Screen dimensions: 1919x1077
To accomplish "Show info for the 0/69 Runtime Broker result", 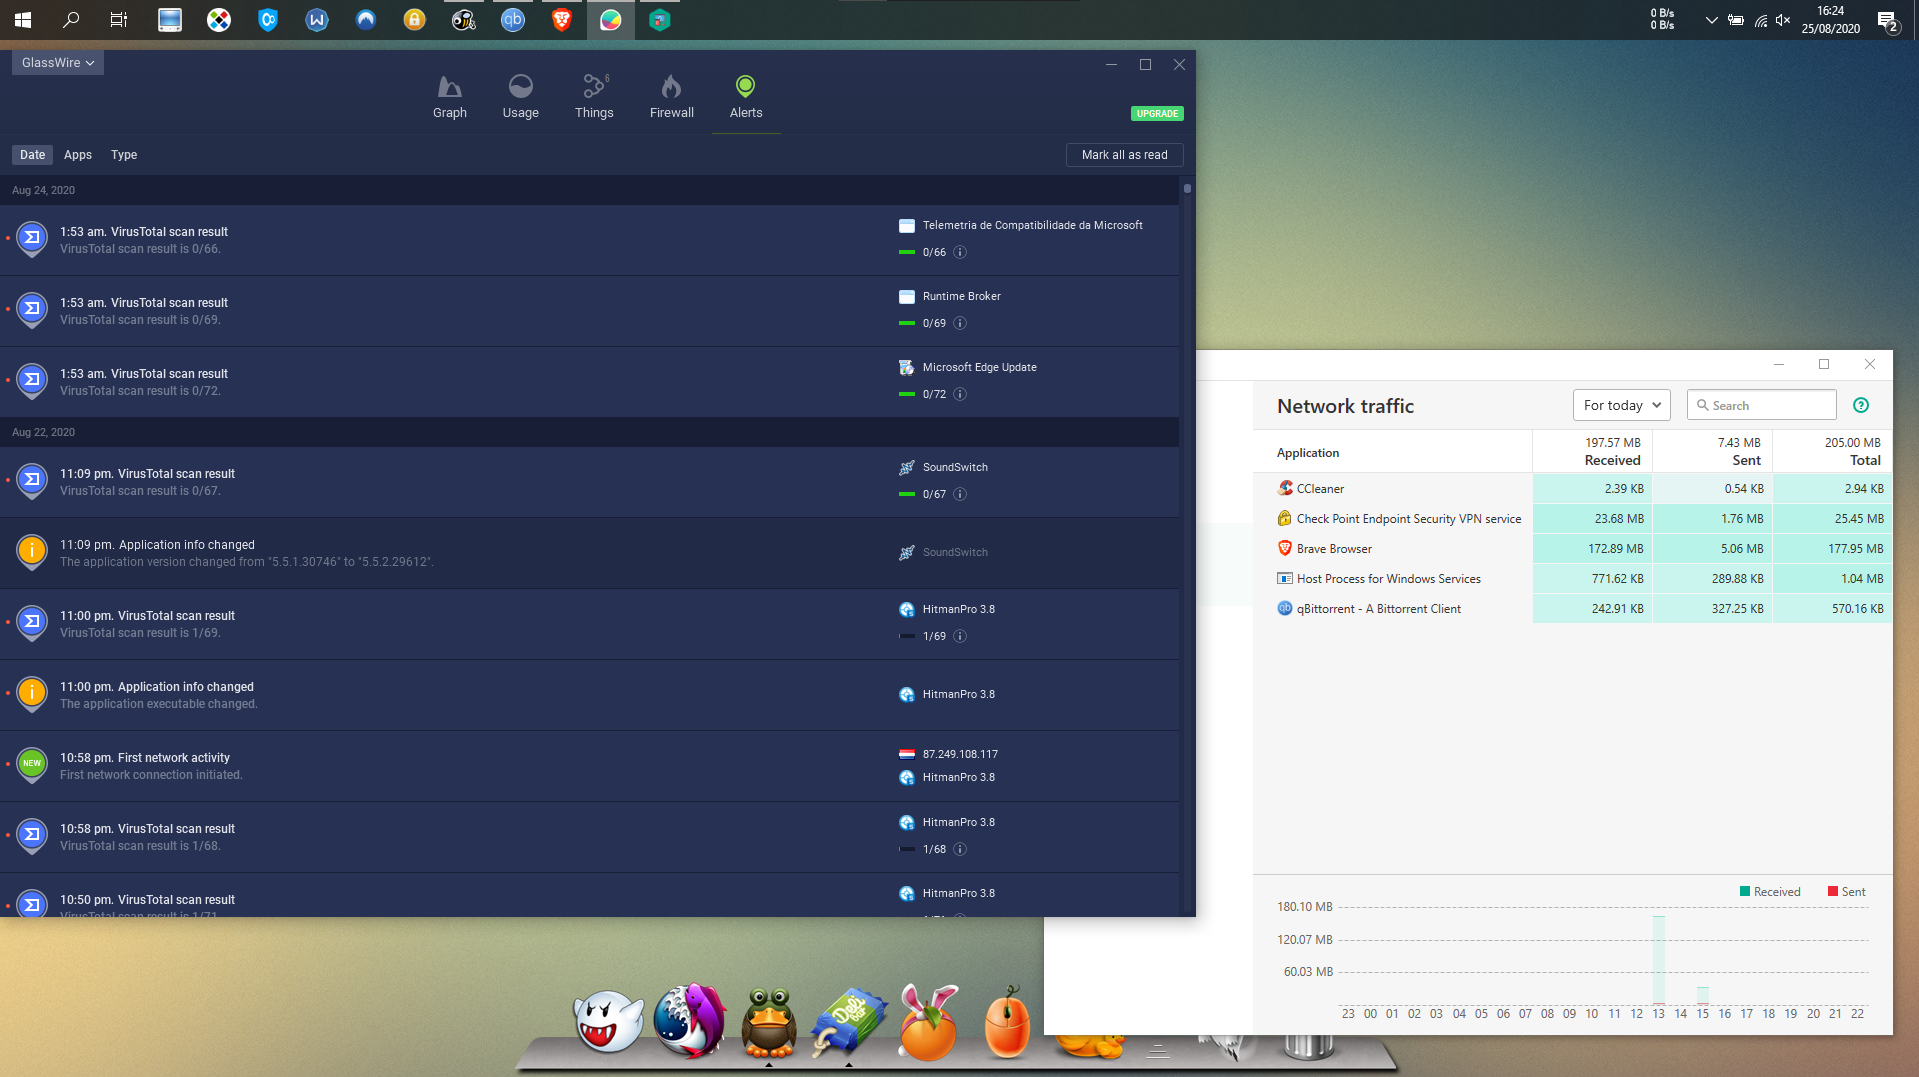I will 960,323.
